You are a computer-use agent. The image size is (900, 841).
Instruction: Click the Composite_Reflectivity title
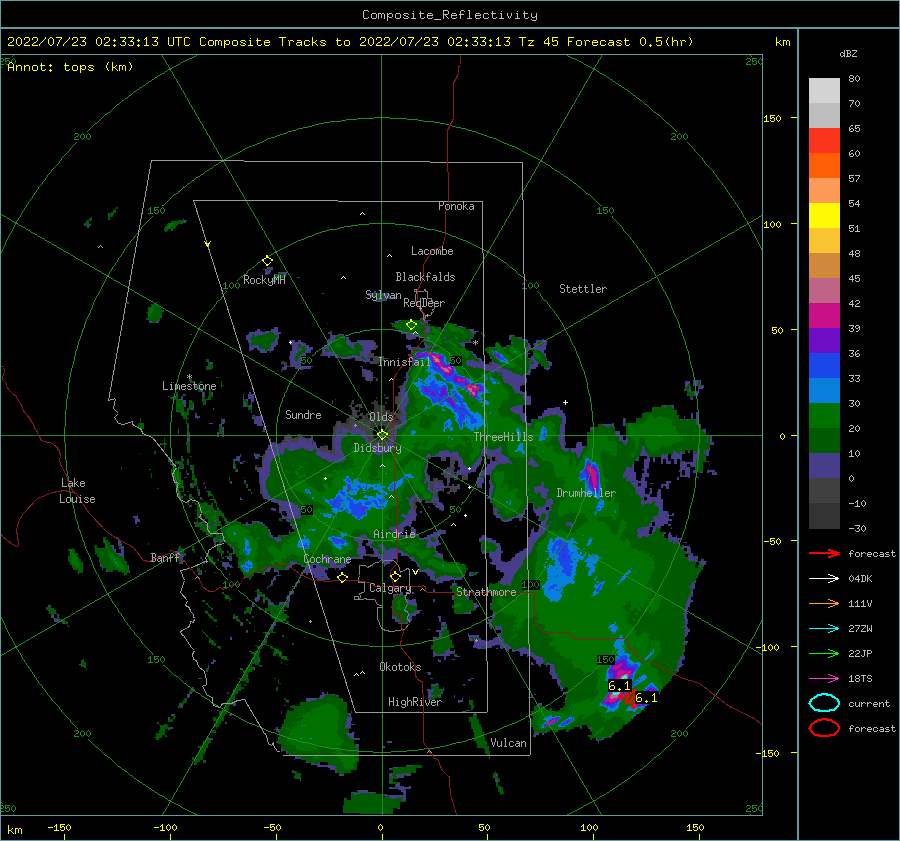coord(450,15)
